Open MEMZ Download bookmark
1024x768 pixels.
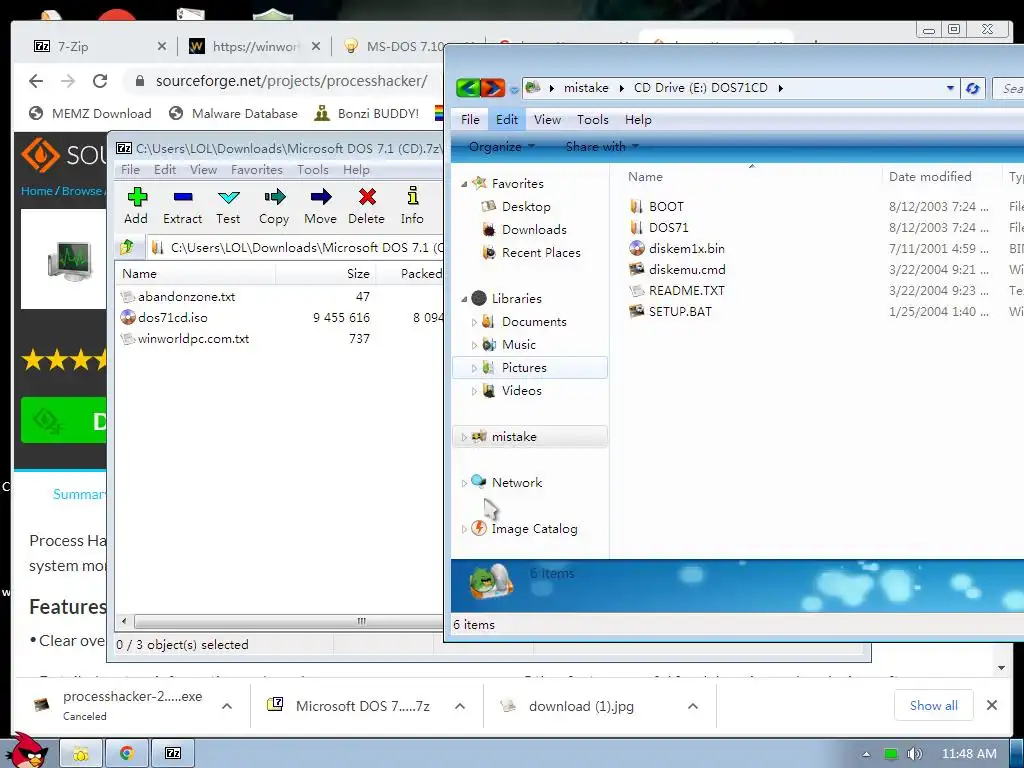pyautogui.click(x=90, y=114)
